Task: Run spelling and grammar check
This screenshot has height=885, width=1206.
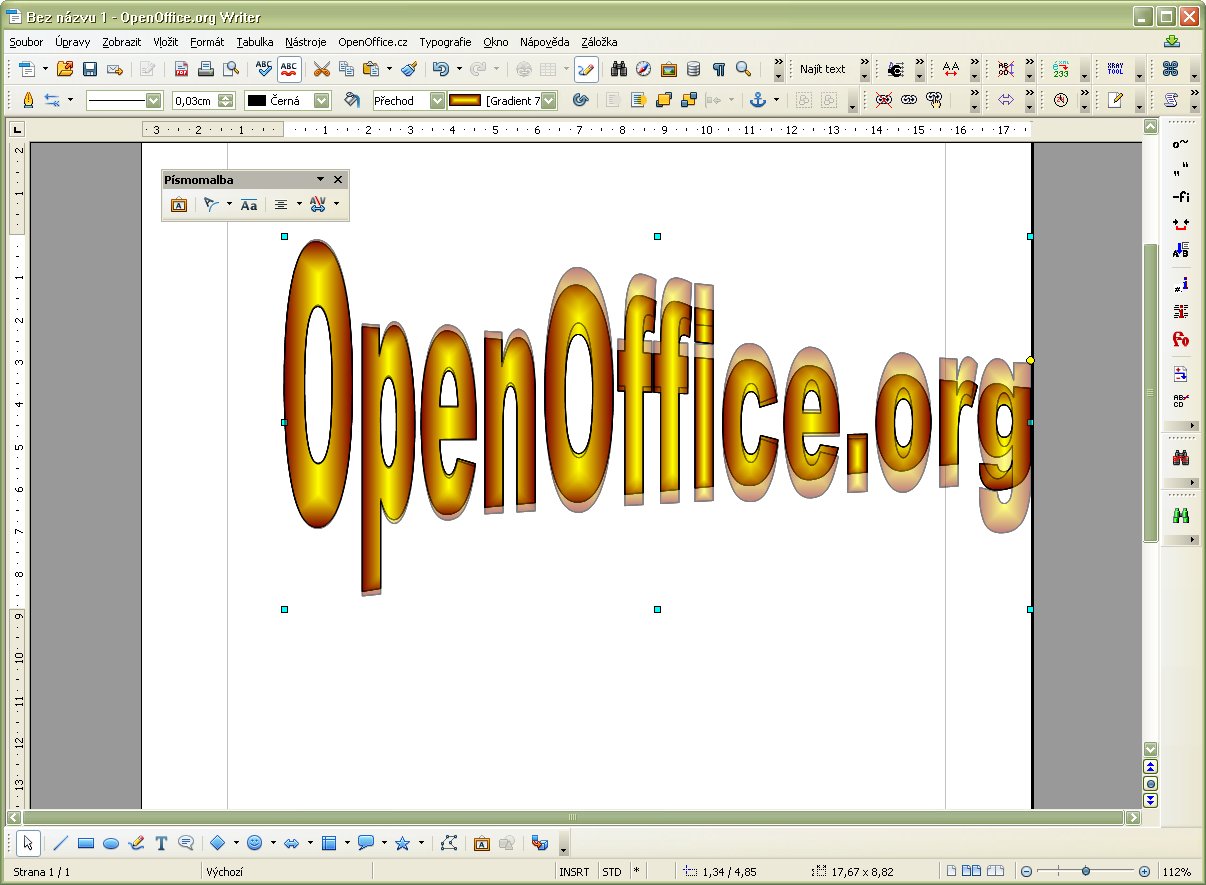Action: 264,69
